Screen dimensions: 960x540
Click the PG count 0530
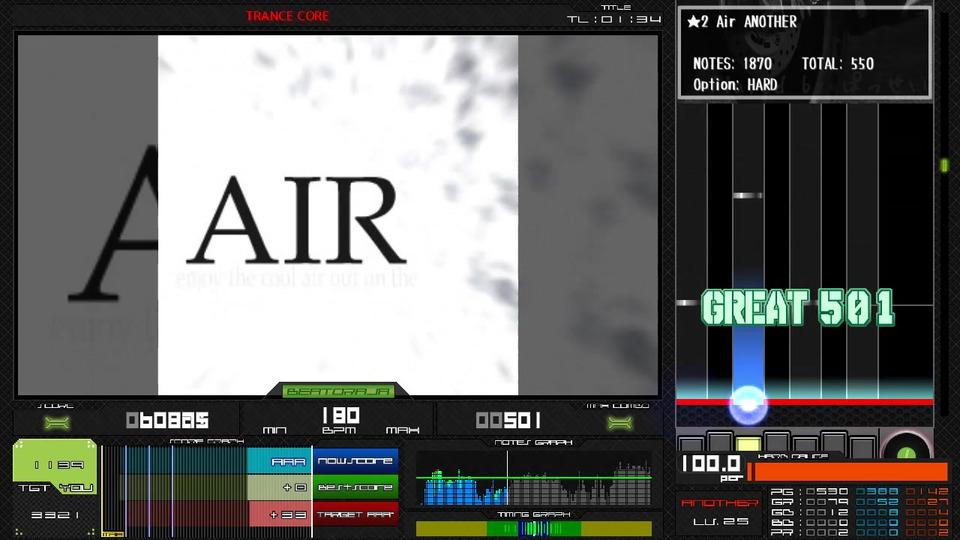(x=827, y=492)
